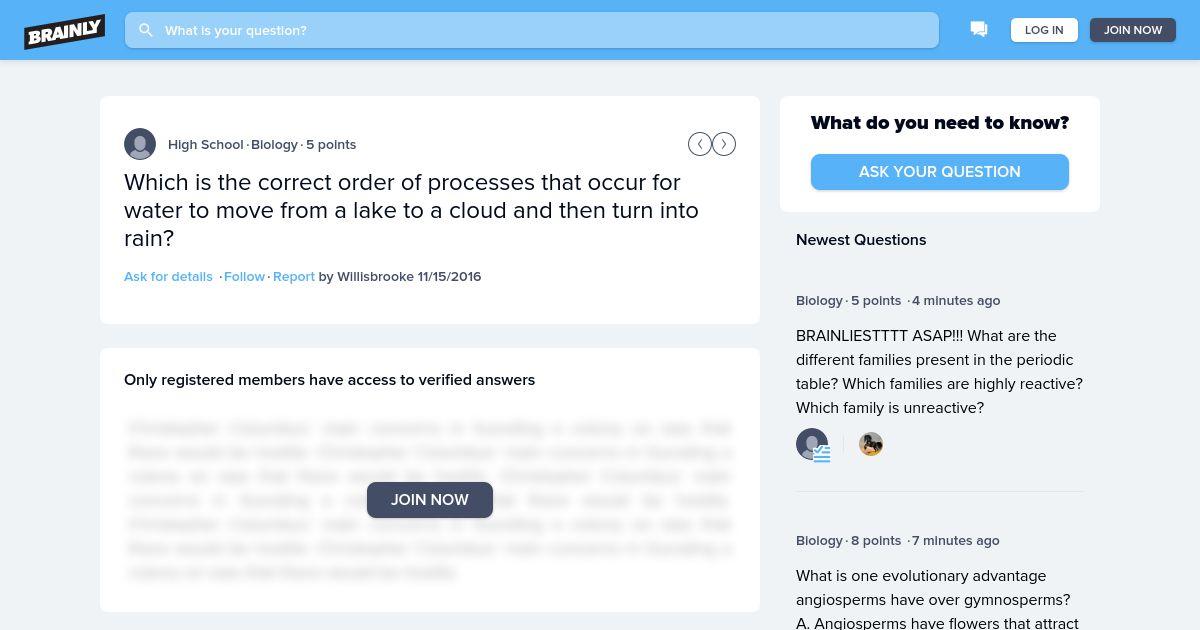Click JOIN NOW in the header

pos(1133,30)
